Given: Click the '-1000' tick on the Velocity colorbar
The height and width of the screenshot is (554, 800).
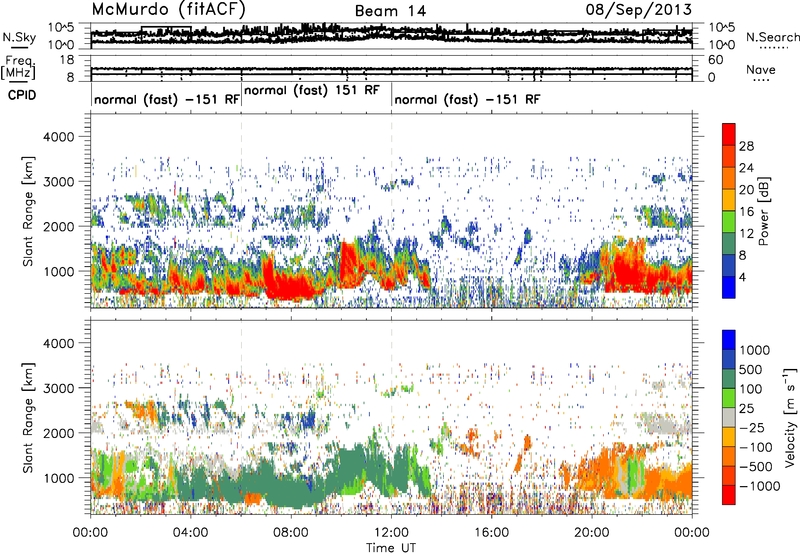Looking at the screenshot, I should point(760,486).
